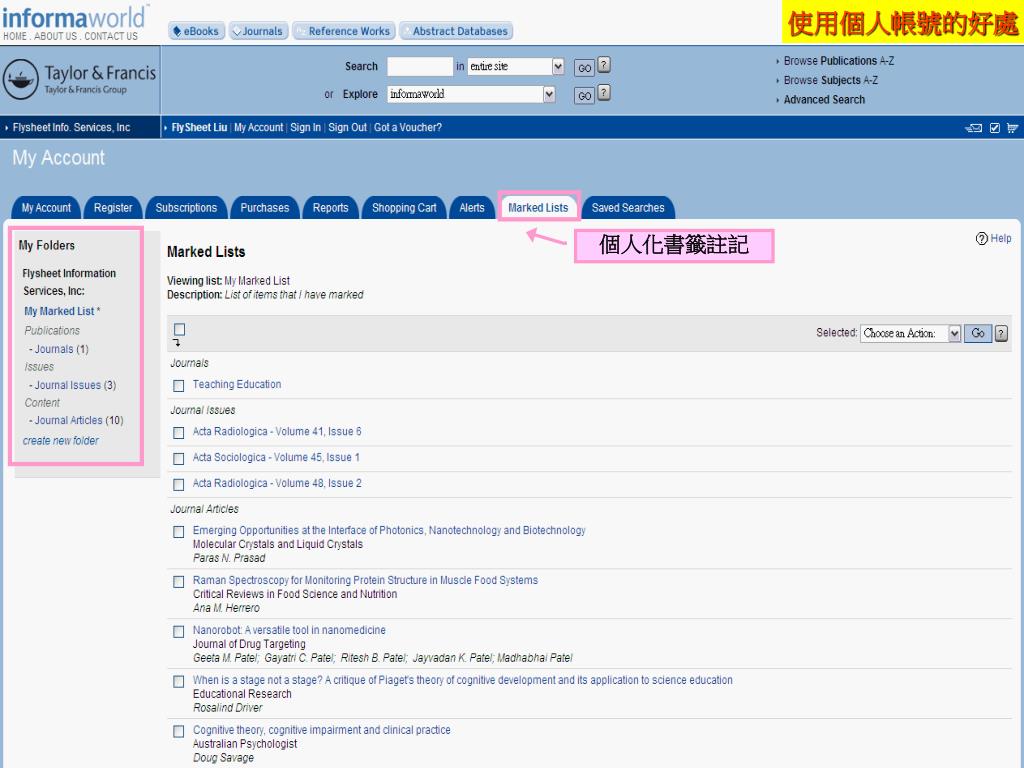
Task: Open the Purchases tab
Action: tap(264, 208)
